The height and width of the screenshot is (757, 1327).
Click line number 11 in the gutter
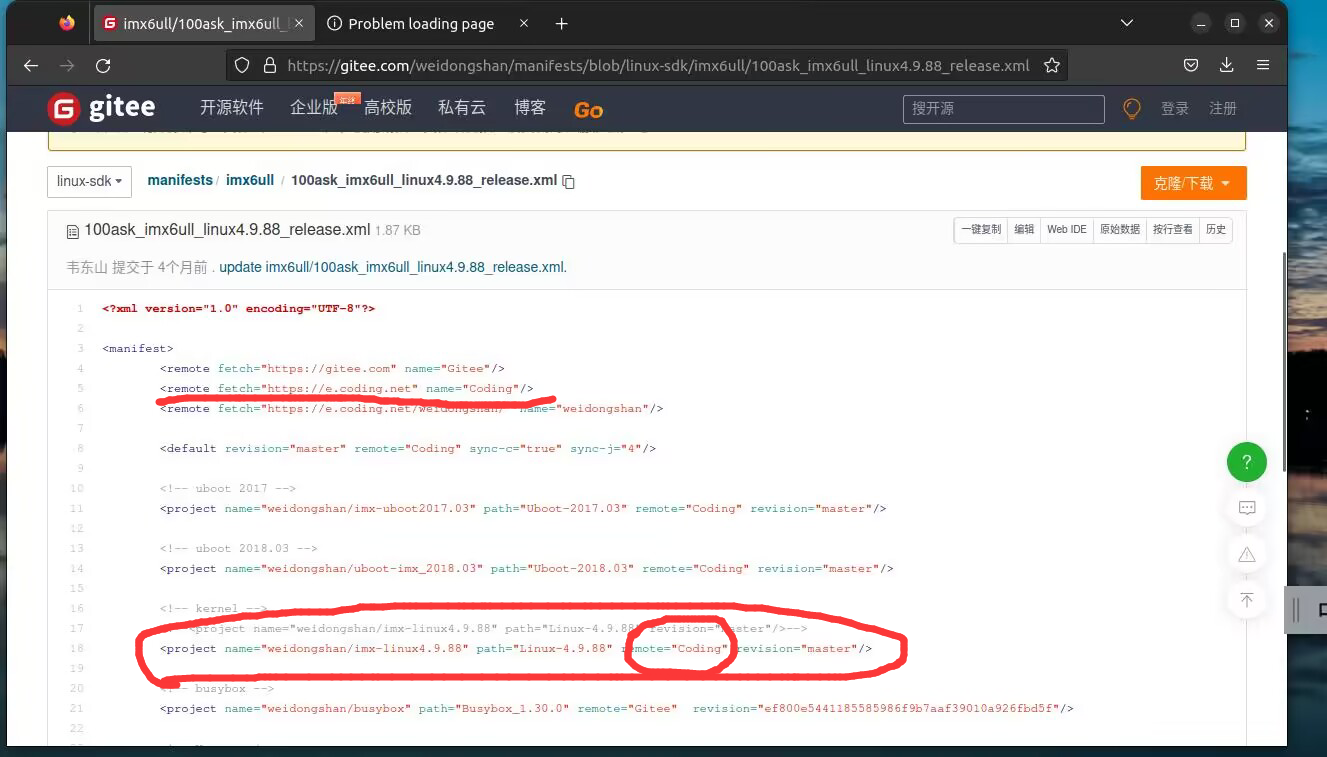[x=78, y=508]
